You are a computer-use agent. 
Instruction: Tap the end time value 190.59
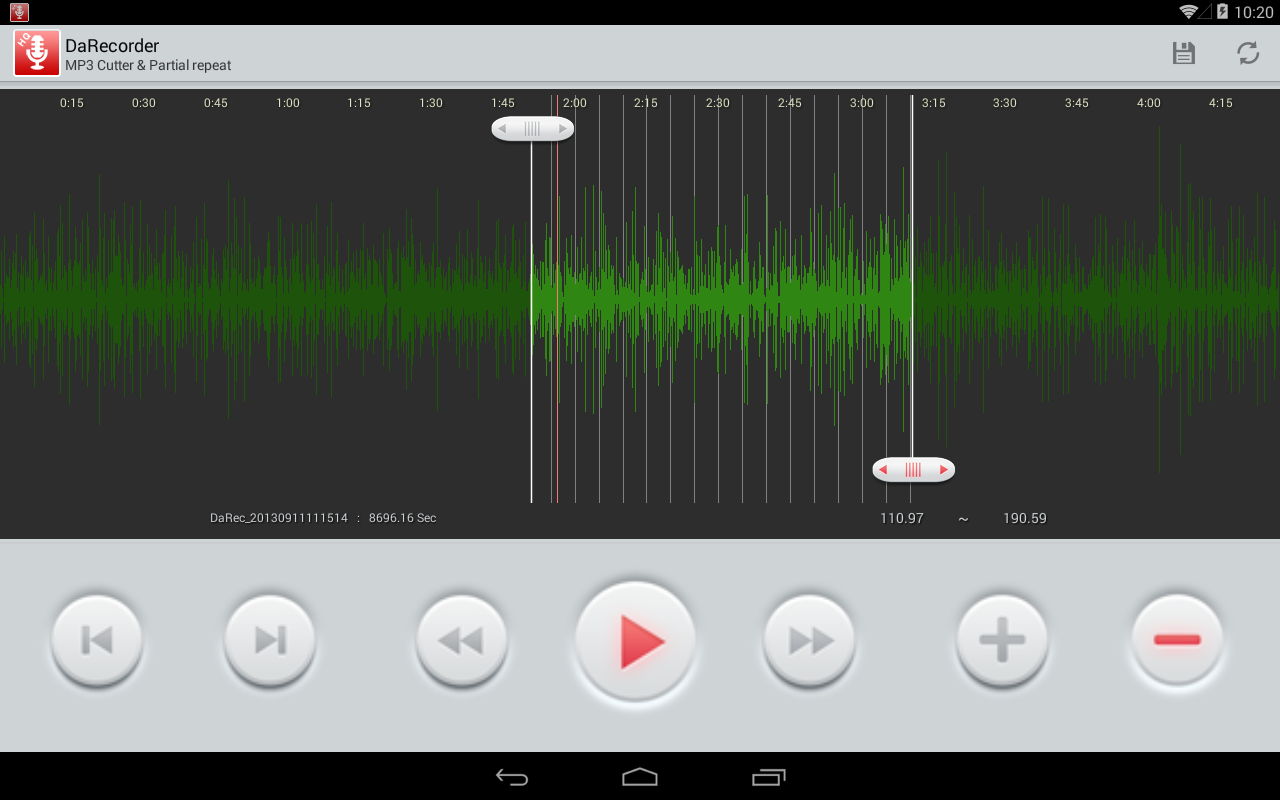tap(1025, 518)
